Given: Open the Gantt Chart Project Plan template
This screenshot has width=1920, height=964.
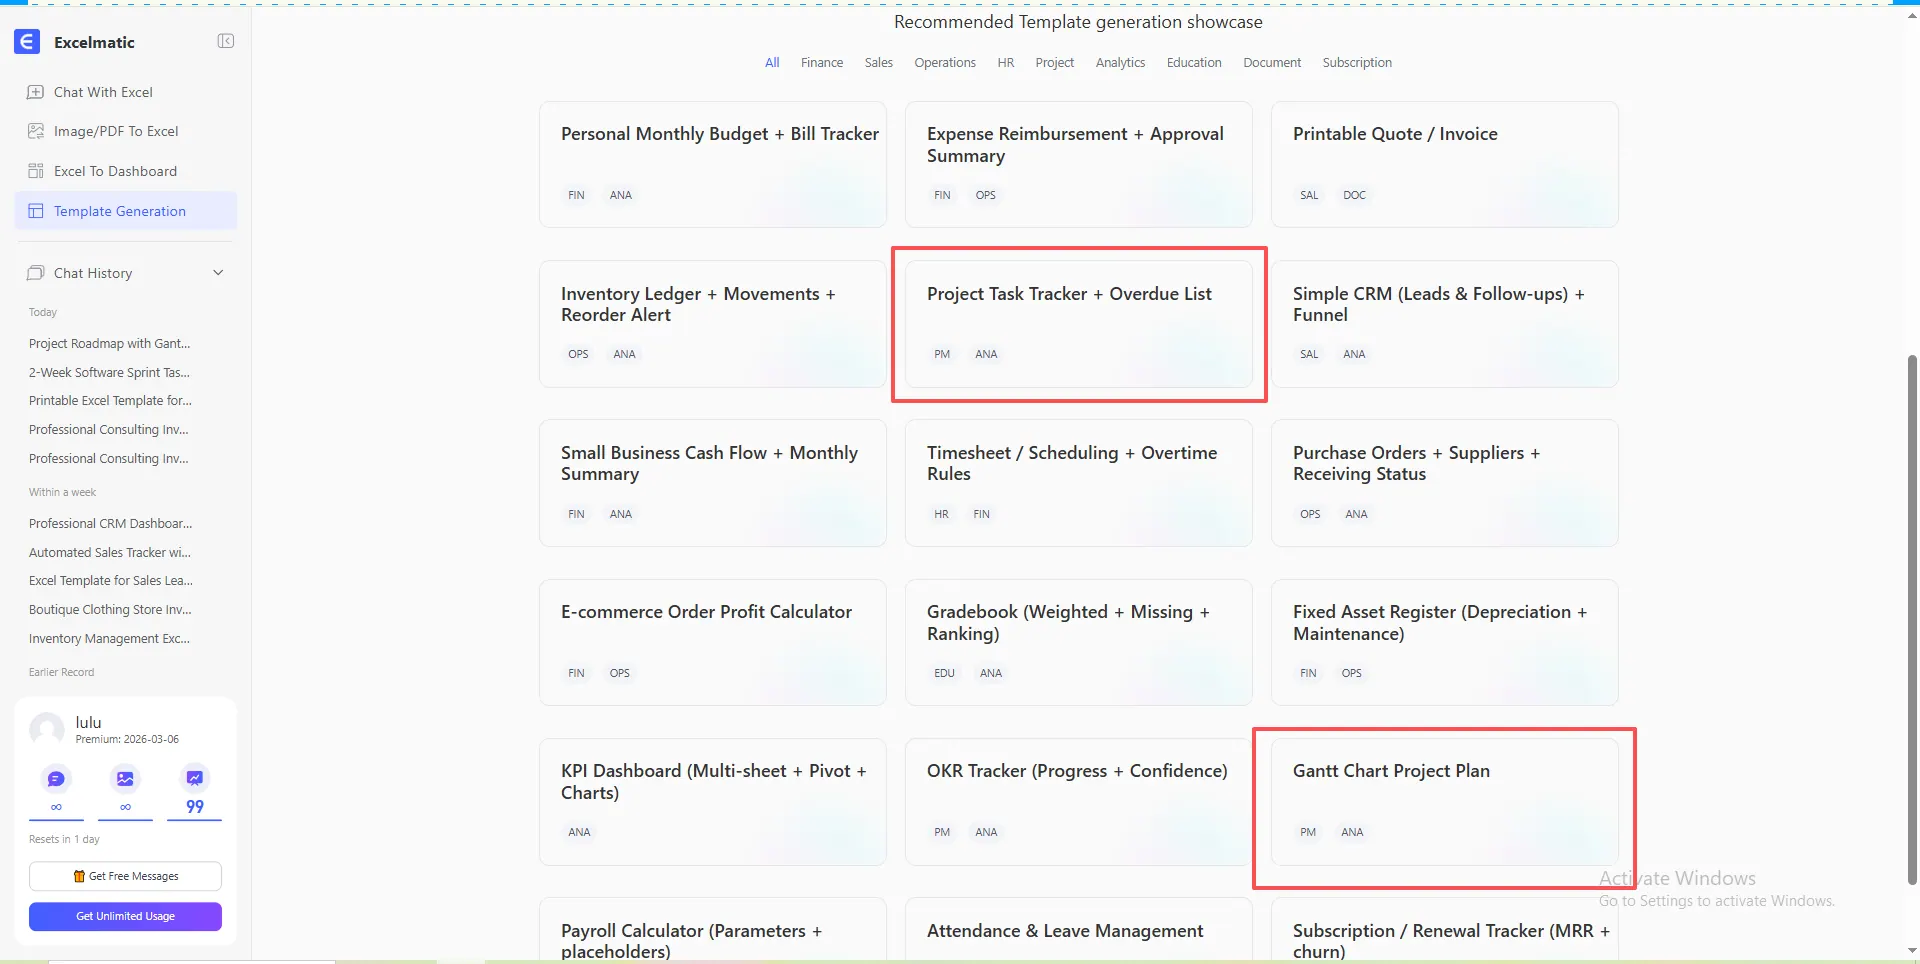Looking at the screenshot, I should click(1443, 801).
